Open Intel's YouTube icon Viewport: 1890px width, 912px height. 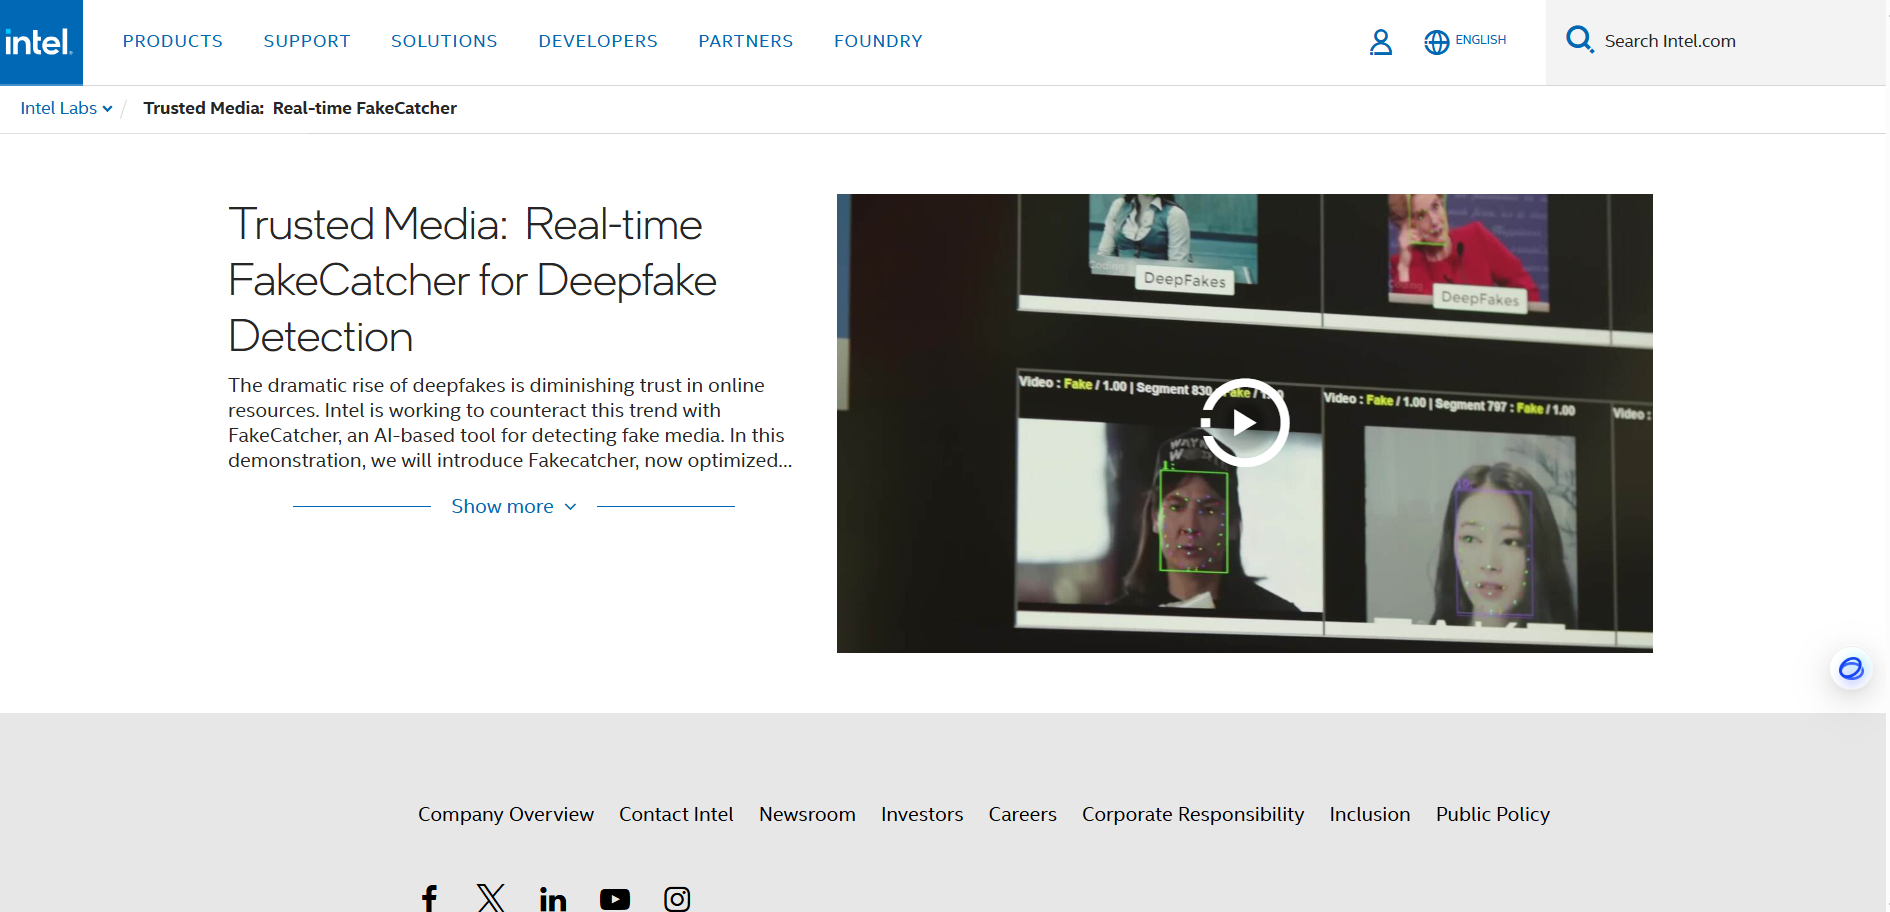pyautogui.click(x=615, y=899)
